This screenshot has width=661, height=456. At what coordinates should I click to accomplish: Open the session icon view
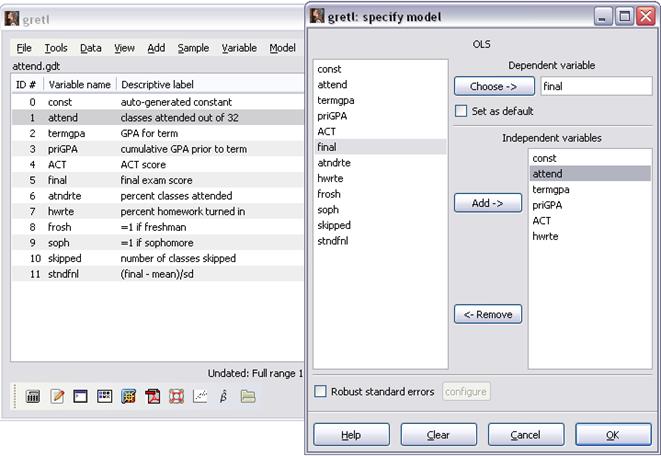click(104, 397)
